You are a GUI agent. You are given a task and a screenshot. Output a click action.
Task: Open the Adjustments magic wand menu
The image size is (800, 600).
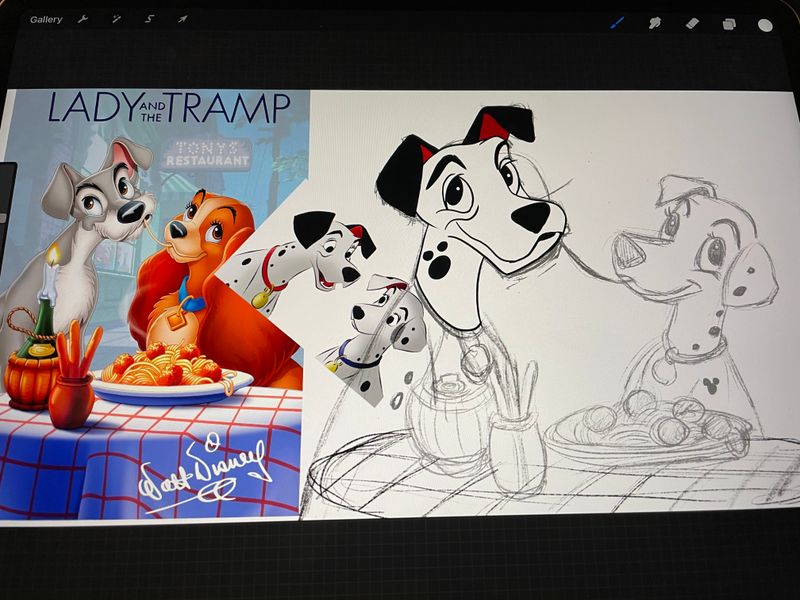coord(116,19)
